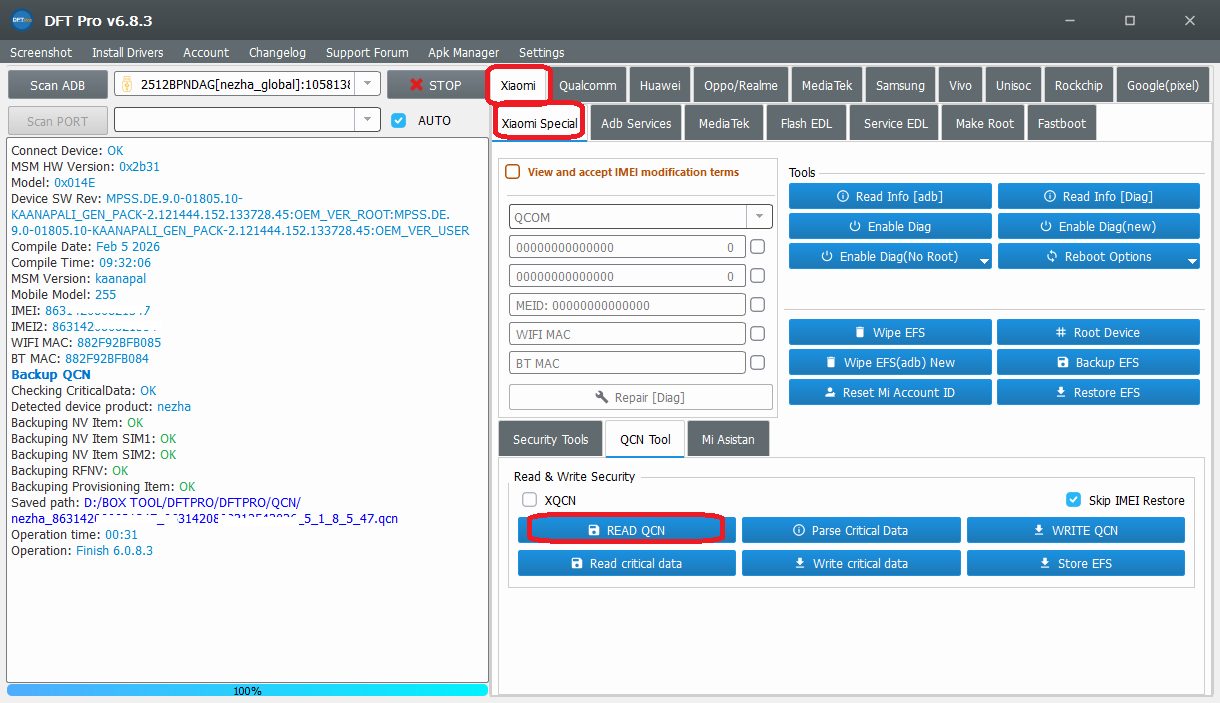
Task: Open the Screenshot menu
Action: (x=41, y=52)
